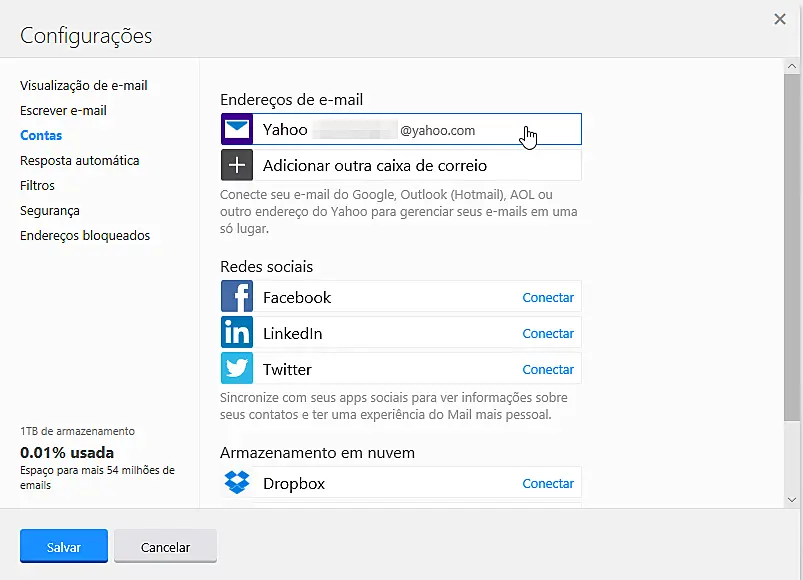Viewport: 803px width, 580px height.
Task: Select Escrever e-mail in sidebar
Action: (63, 111)
